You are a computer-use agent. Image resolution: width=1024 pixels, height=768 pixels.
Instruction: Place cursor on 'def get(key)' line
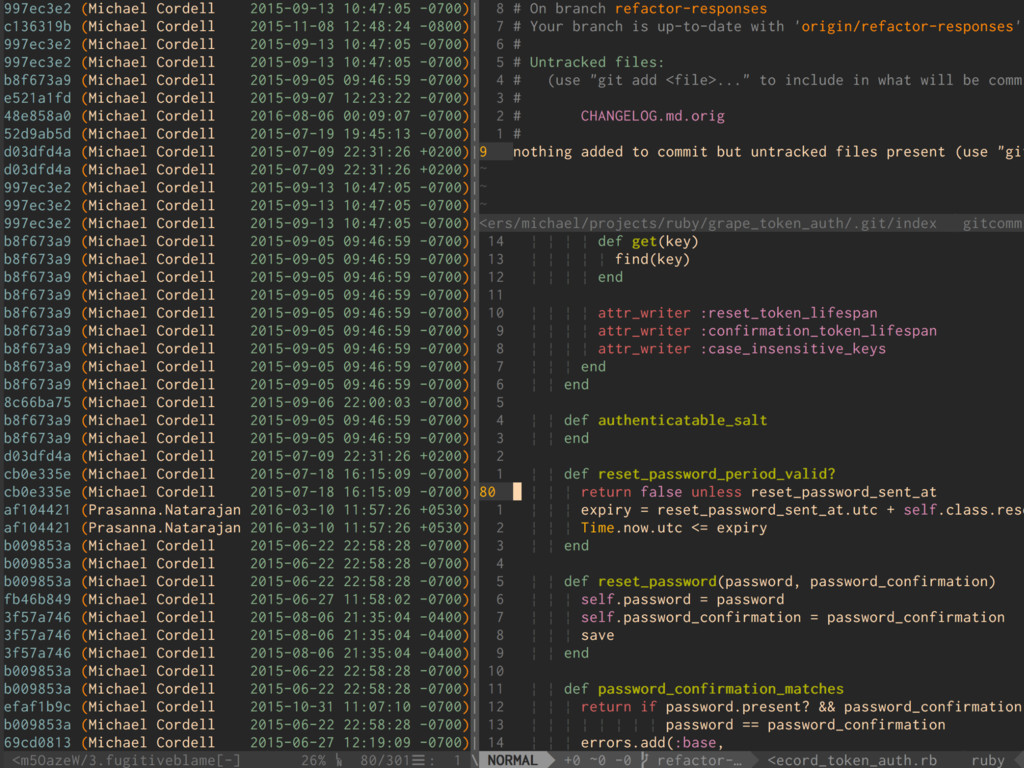pyautogui.click(x=648, y=242)
